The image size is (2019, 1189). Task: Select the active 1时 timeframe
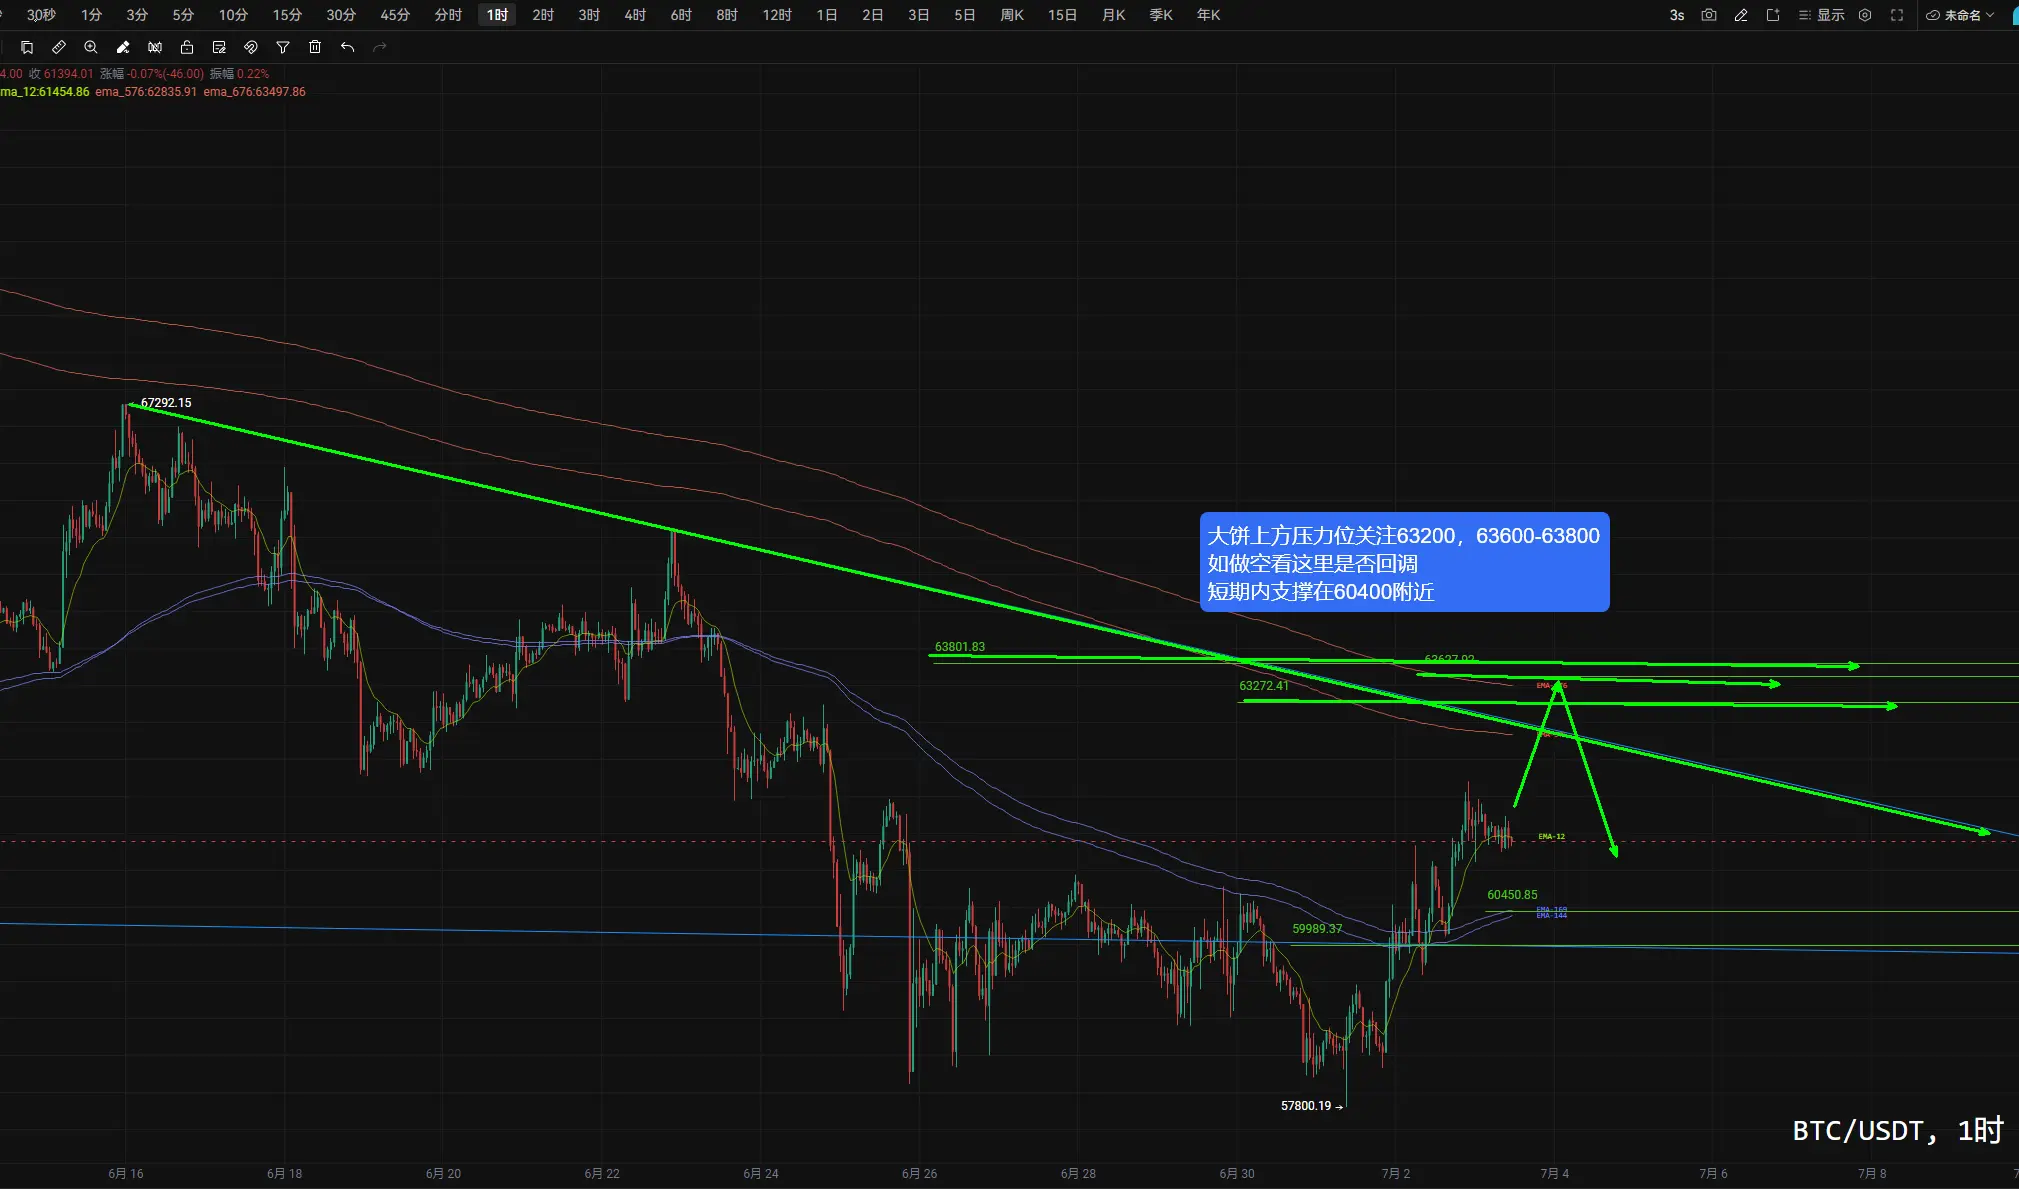498,15
